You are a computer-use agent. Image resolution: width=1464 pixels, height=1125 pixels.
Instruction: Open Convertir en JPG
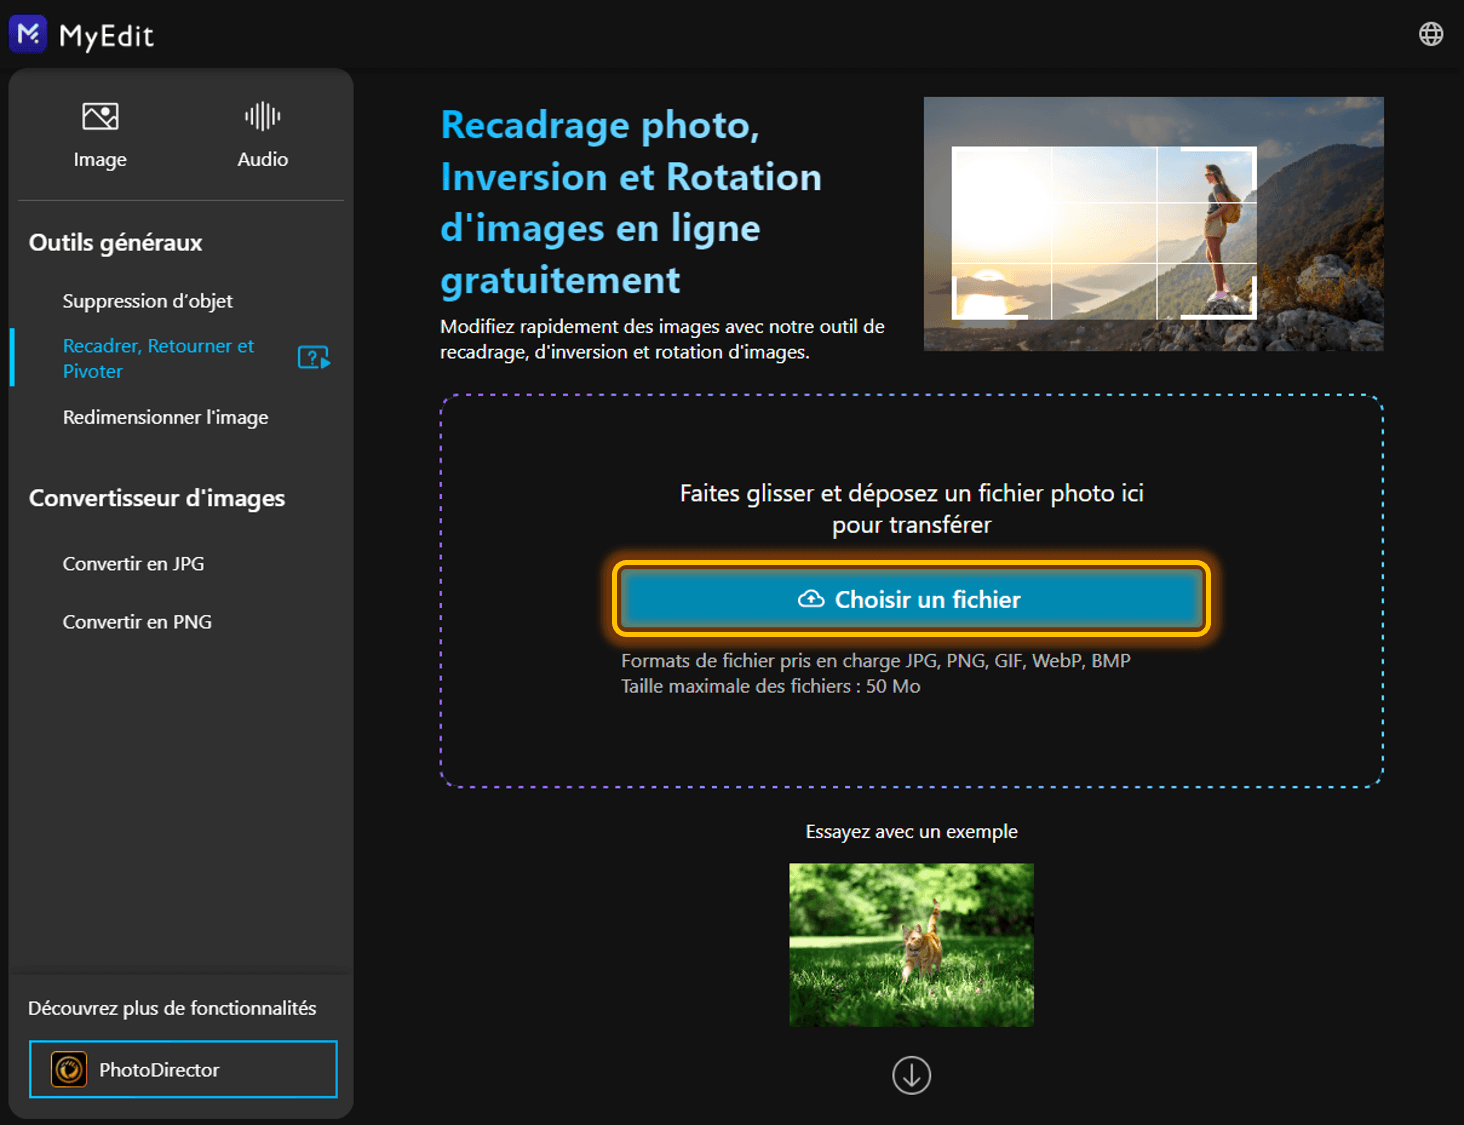tap(133, 564)
